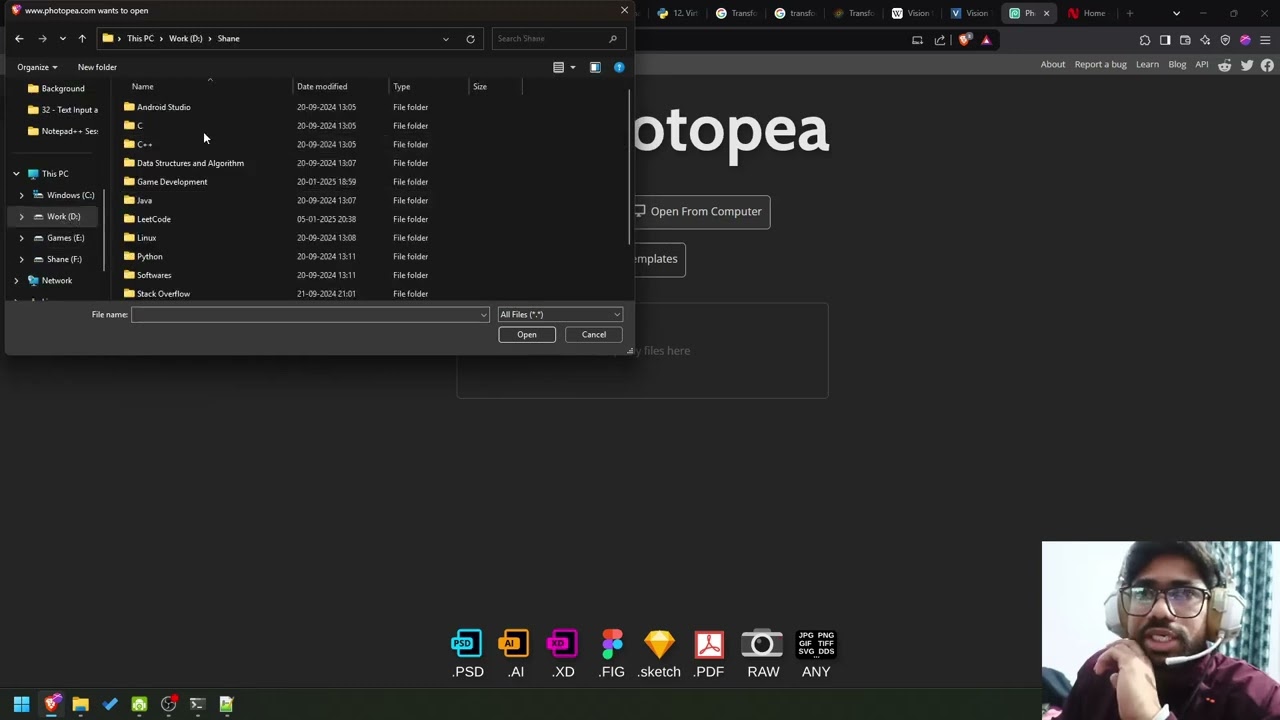Viewport: 1280px width, 720px height.
Task: Select the Android Studio folder
Action: (164, 107)
